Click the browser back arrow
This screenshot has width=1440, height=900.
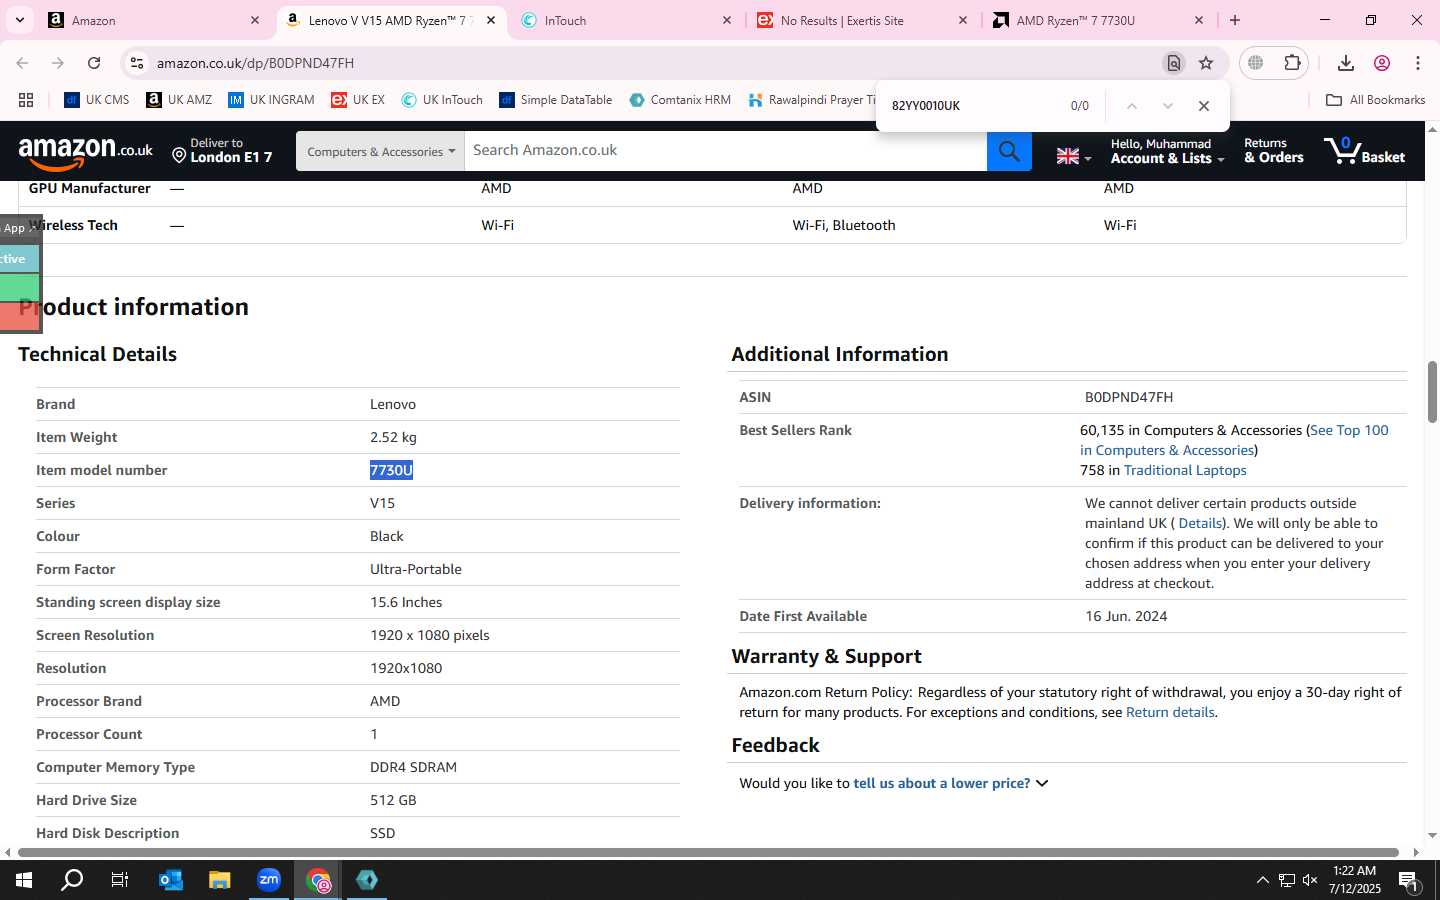pos(22,63)
